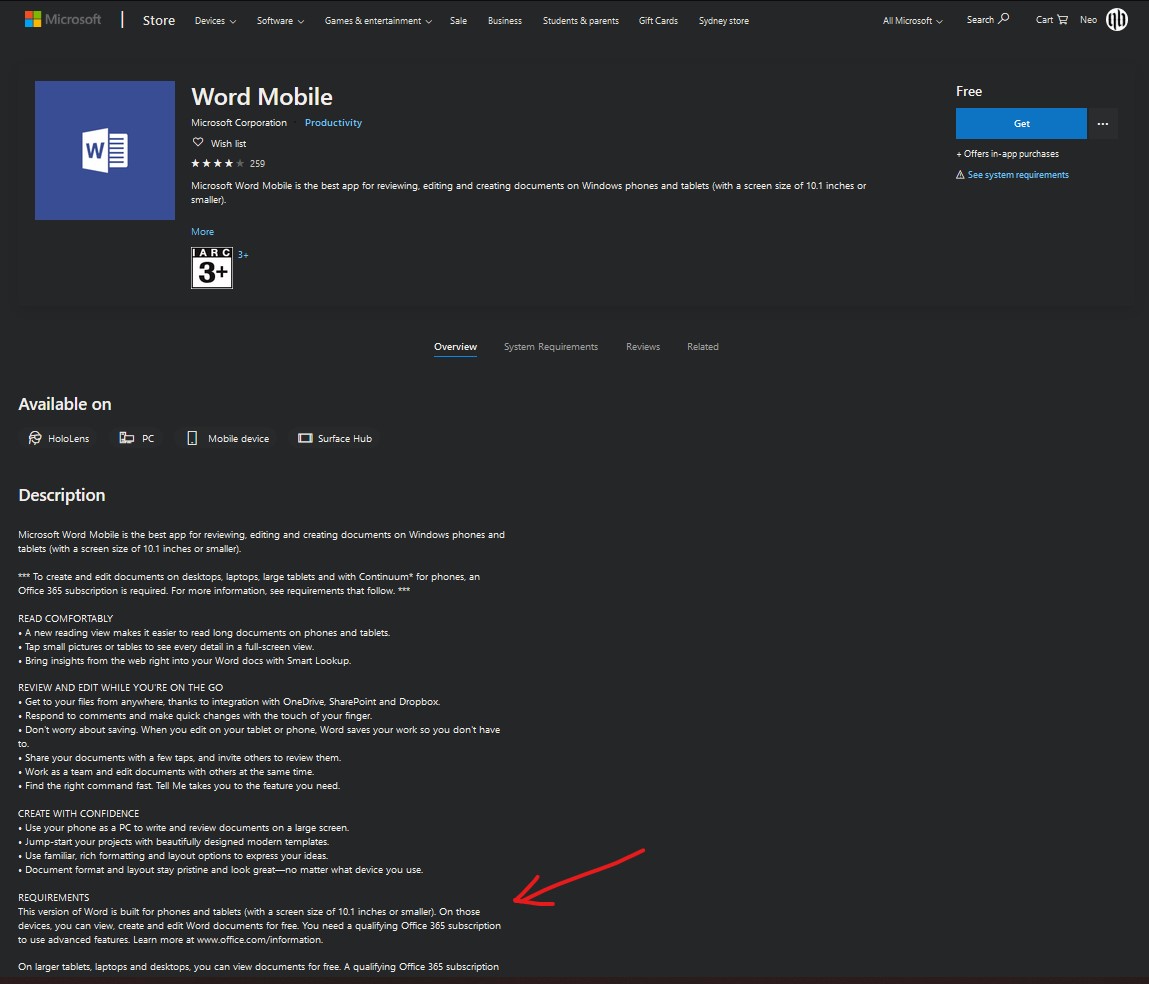Click the Free price label
This screenshot has height=984, width=1149.
click(x=968, y=92)
